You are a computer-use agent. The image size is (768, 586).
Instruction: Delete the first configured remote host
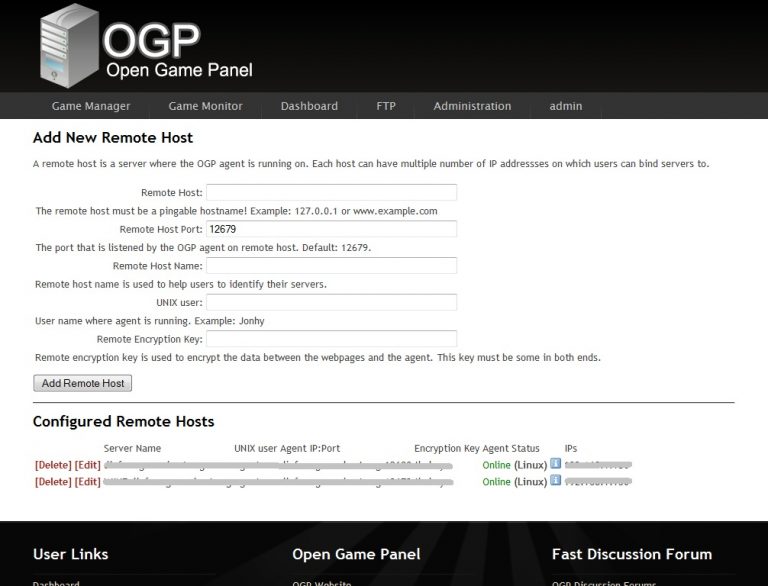tap(53, 465)
